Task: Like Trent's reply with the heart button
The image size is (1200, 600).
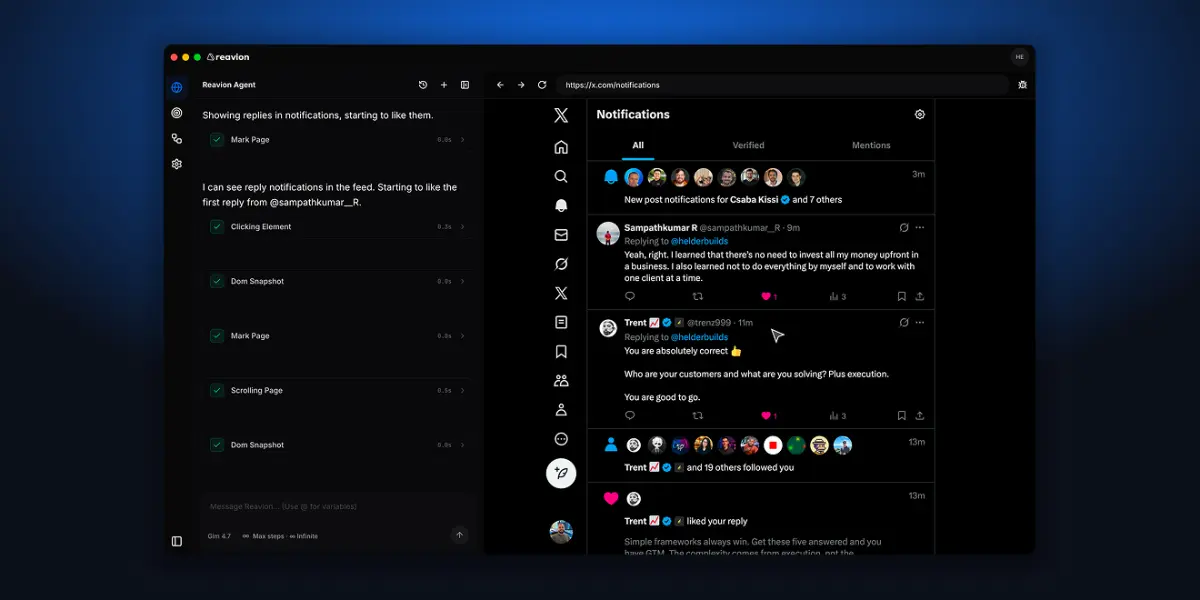Action: click(x=768, y=415)
